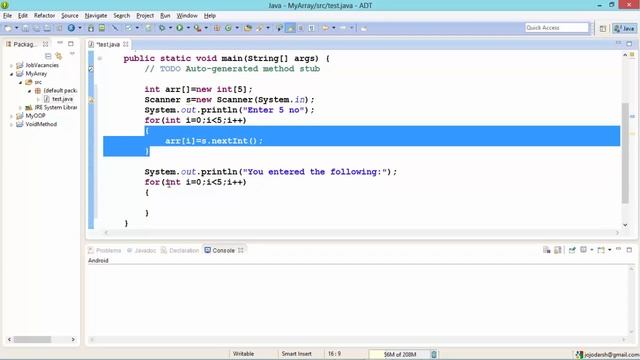
Task: Collapse the MyArray project
Action: pyautogui.click(x=11, y=74)
